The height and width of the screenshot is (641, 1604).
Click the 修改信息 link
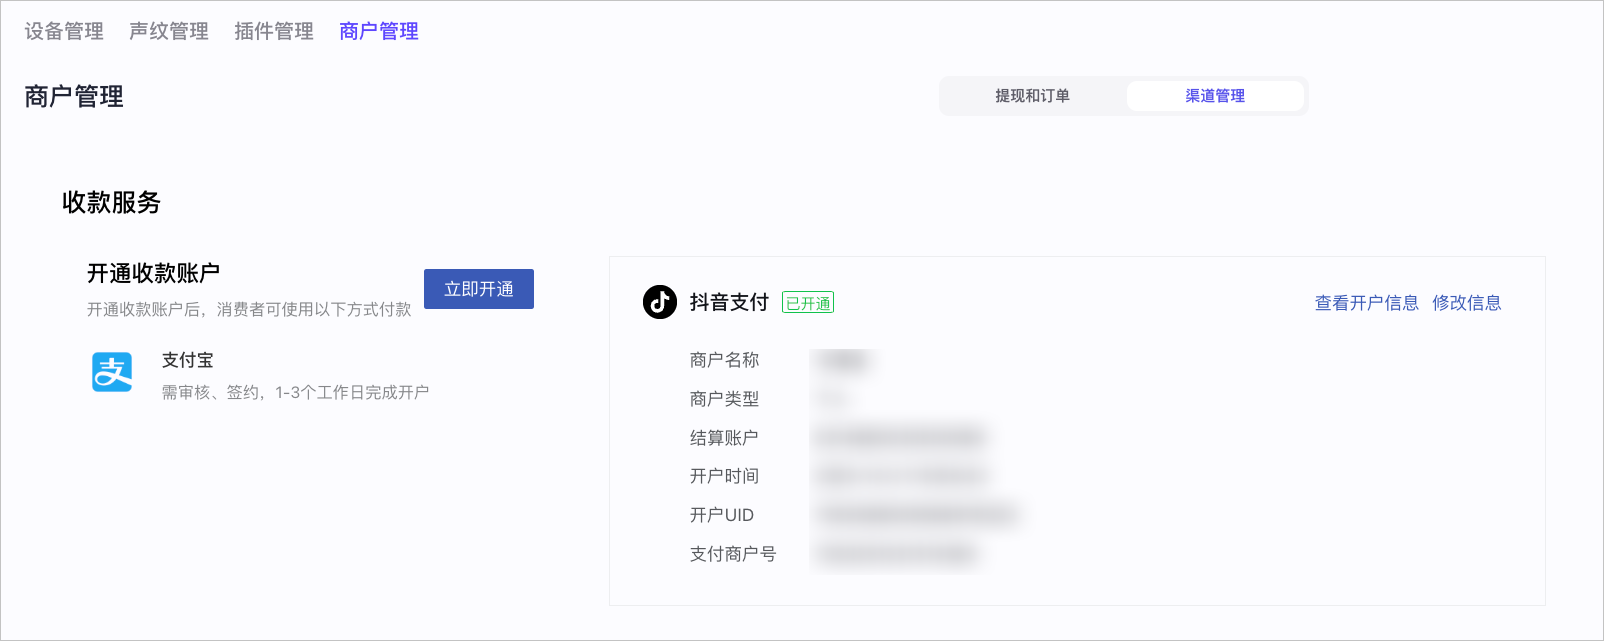click(x=1467, y=303)
